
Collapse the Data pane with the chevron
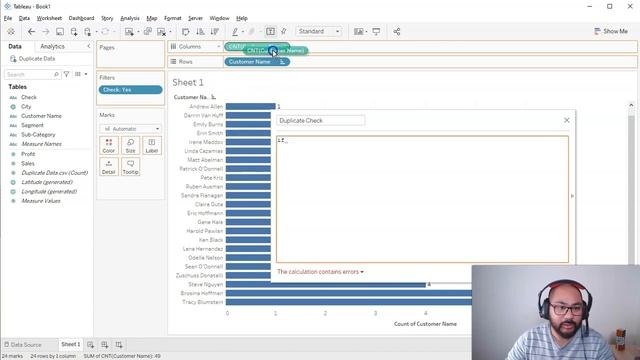click(89, 46)
